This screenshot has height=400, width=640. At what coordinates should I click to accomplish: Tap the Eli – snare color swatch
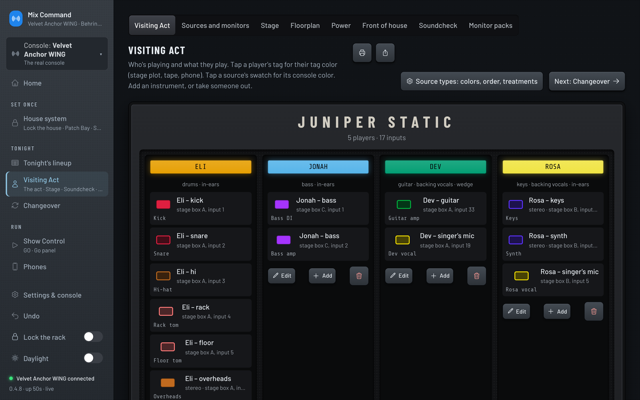[x=163, y=240]
